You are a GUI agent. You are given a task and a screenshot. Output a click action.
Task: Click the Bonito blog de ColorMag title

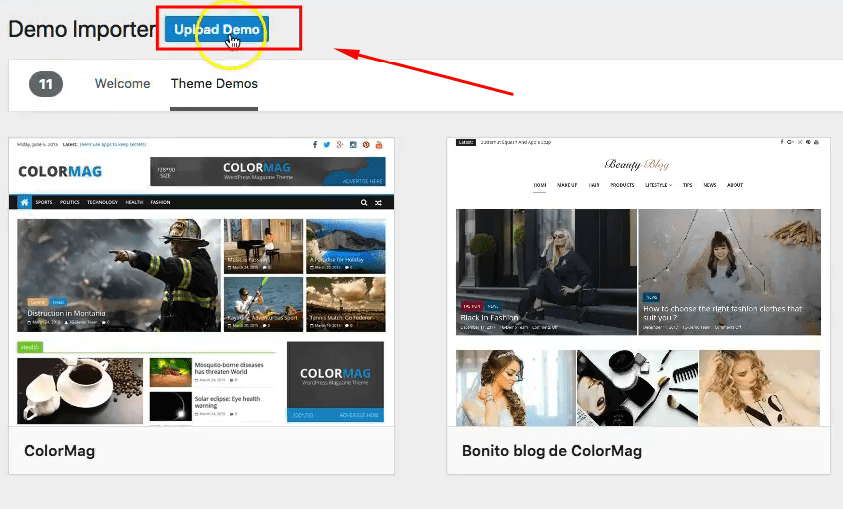[552, 450]
